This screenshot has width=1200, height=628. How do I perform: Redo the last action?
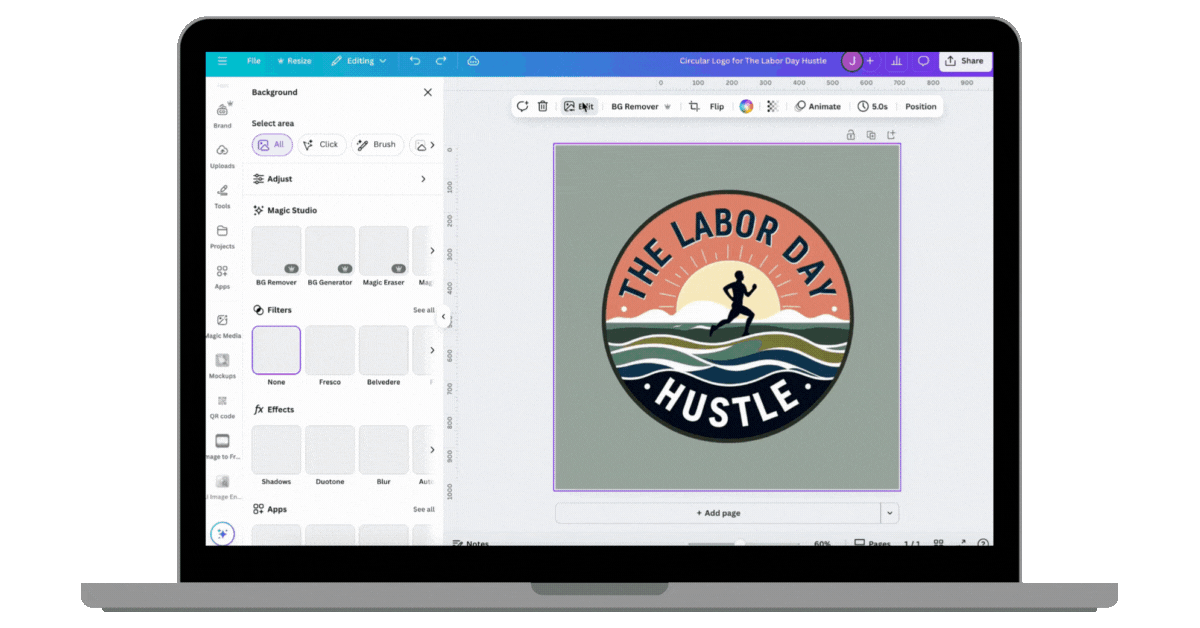pyautogui.click(x=441, y=61)
